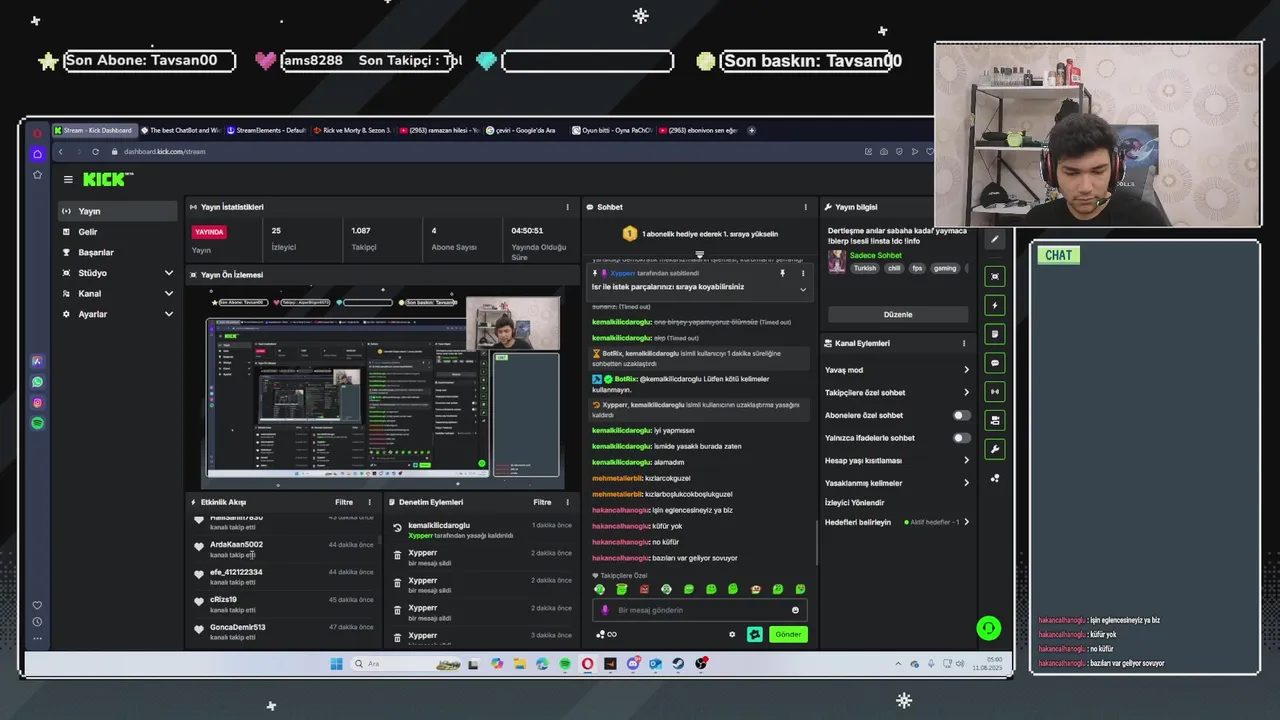The height and width of the screenshot is (720, 1280).
Task: Open Kanal Eylemleri three-dot menu
Action: pyautogui.click(x=964, y=343)
